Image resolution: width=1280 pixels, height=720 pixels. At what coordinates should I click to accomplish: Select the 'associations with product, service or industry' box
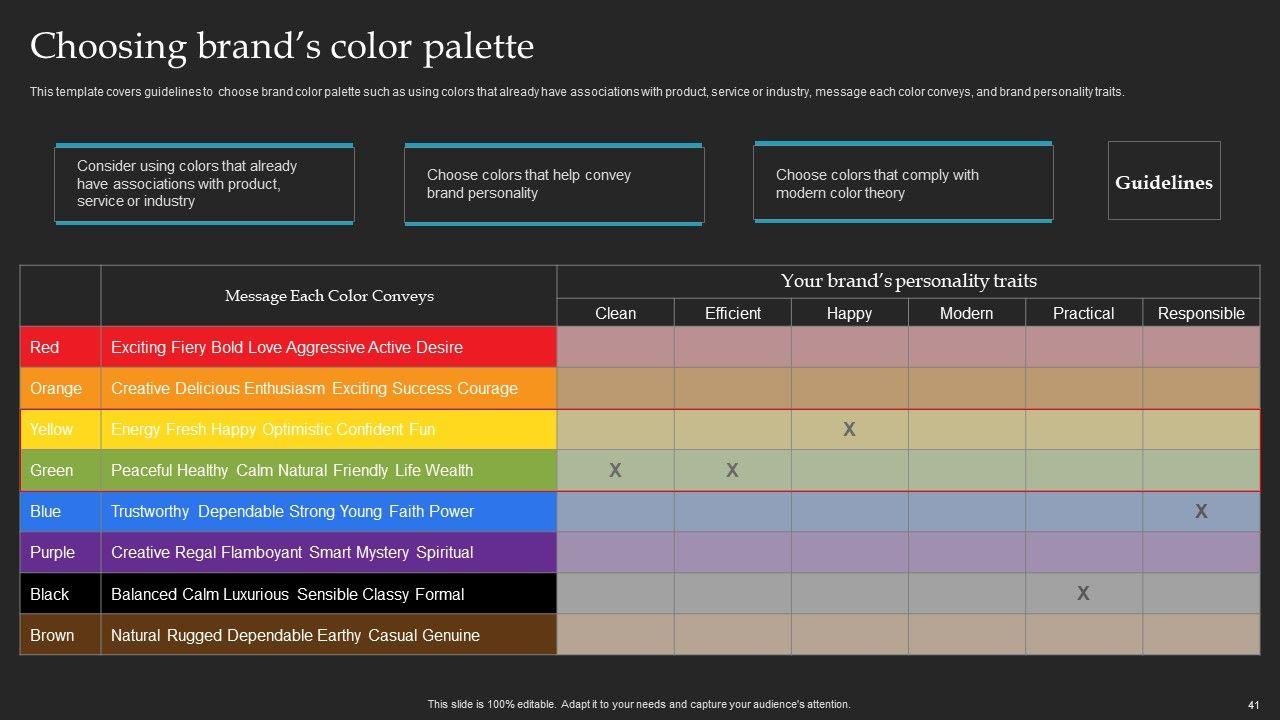pos(204,184)
